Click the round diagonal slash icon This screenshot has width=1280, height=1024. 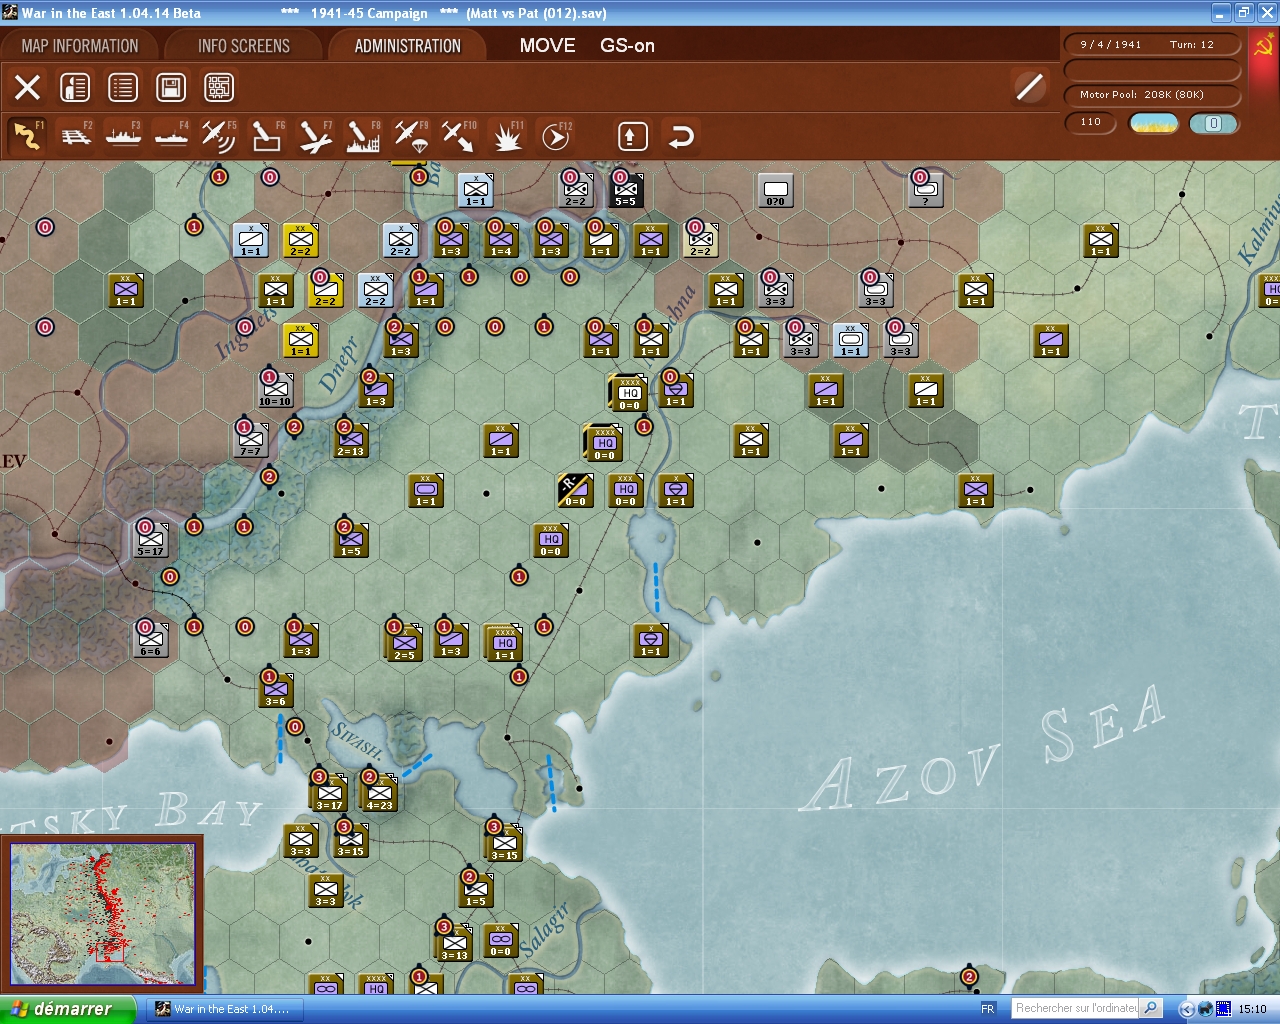(1029, 87)
